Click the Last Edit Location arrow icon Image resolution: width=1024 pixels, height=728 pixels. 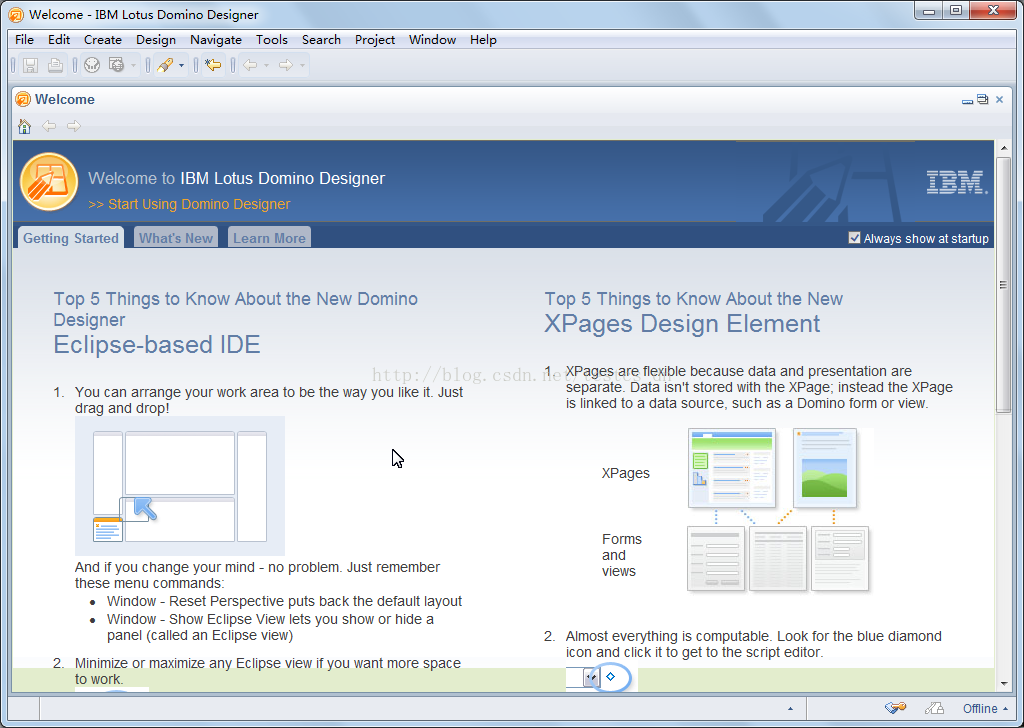(213, 65)
